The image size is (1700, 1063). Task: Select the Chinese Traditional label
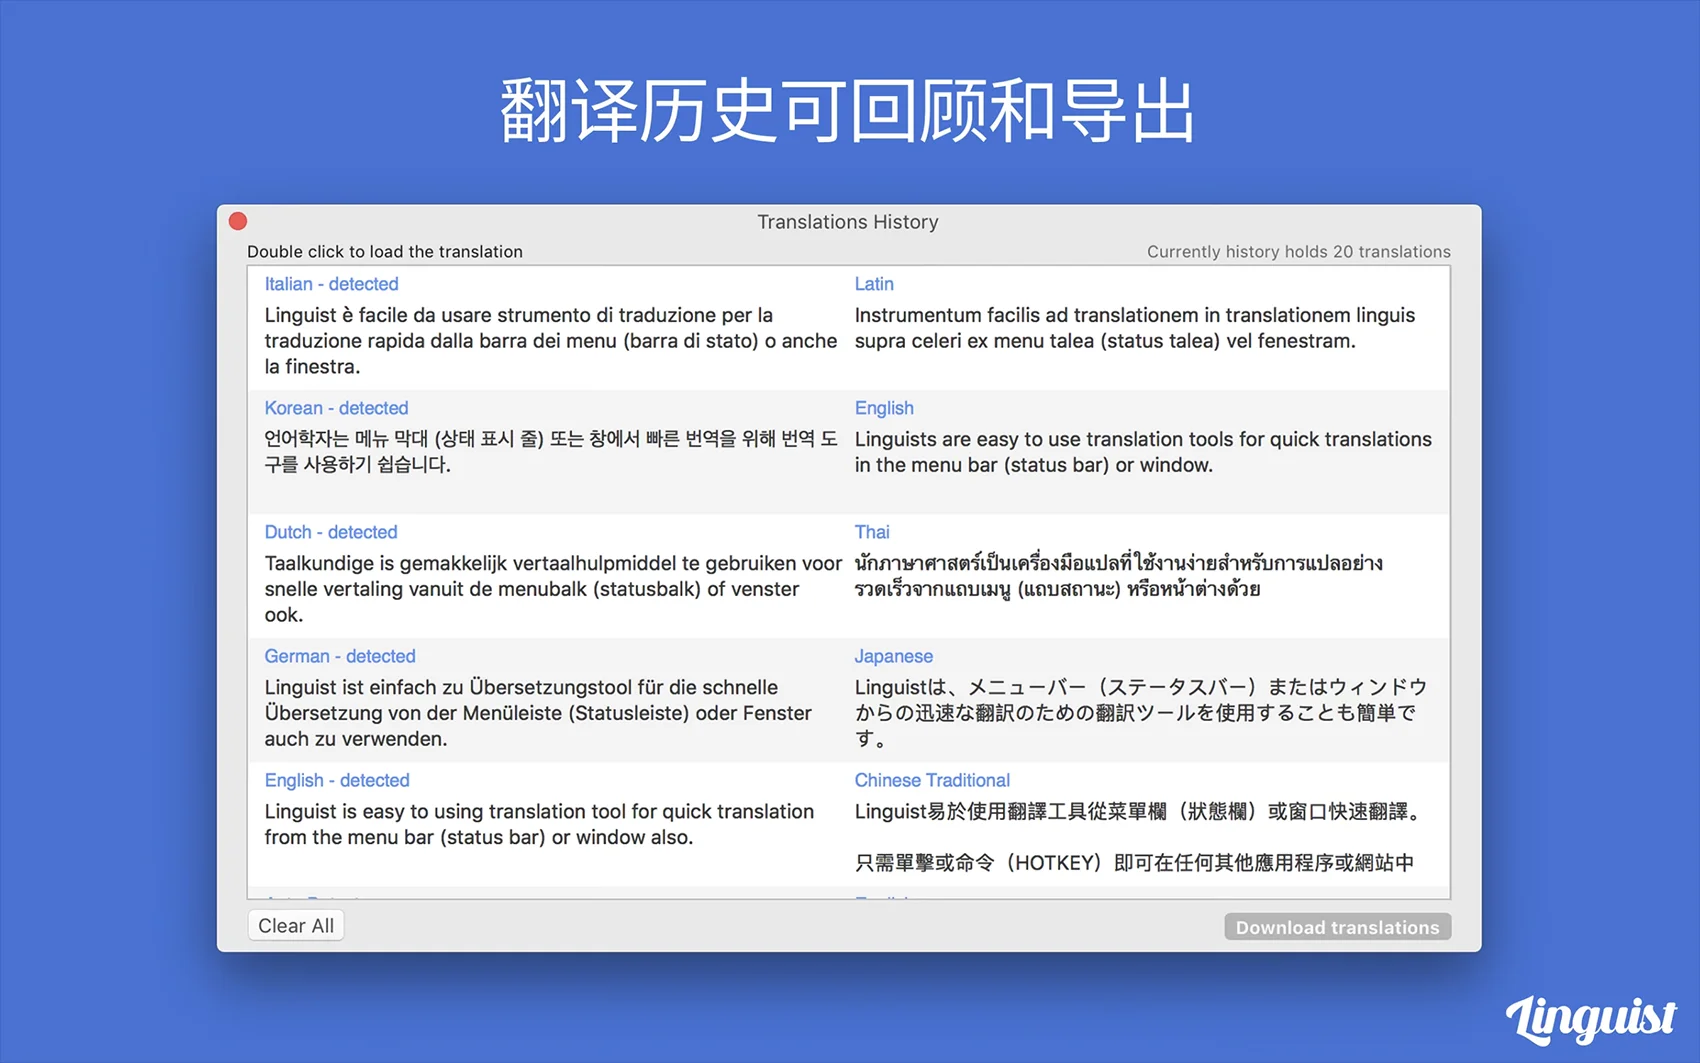pos(932,780)
